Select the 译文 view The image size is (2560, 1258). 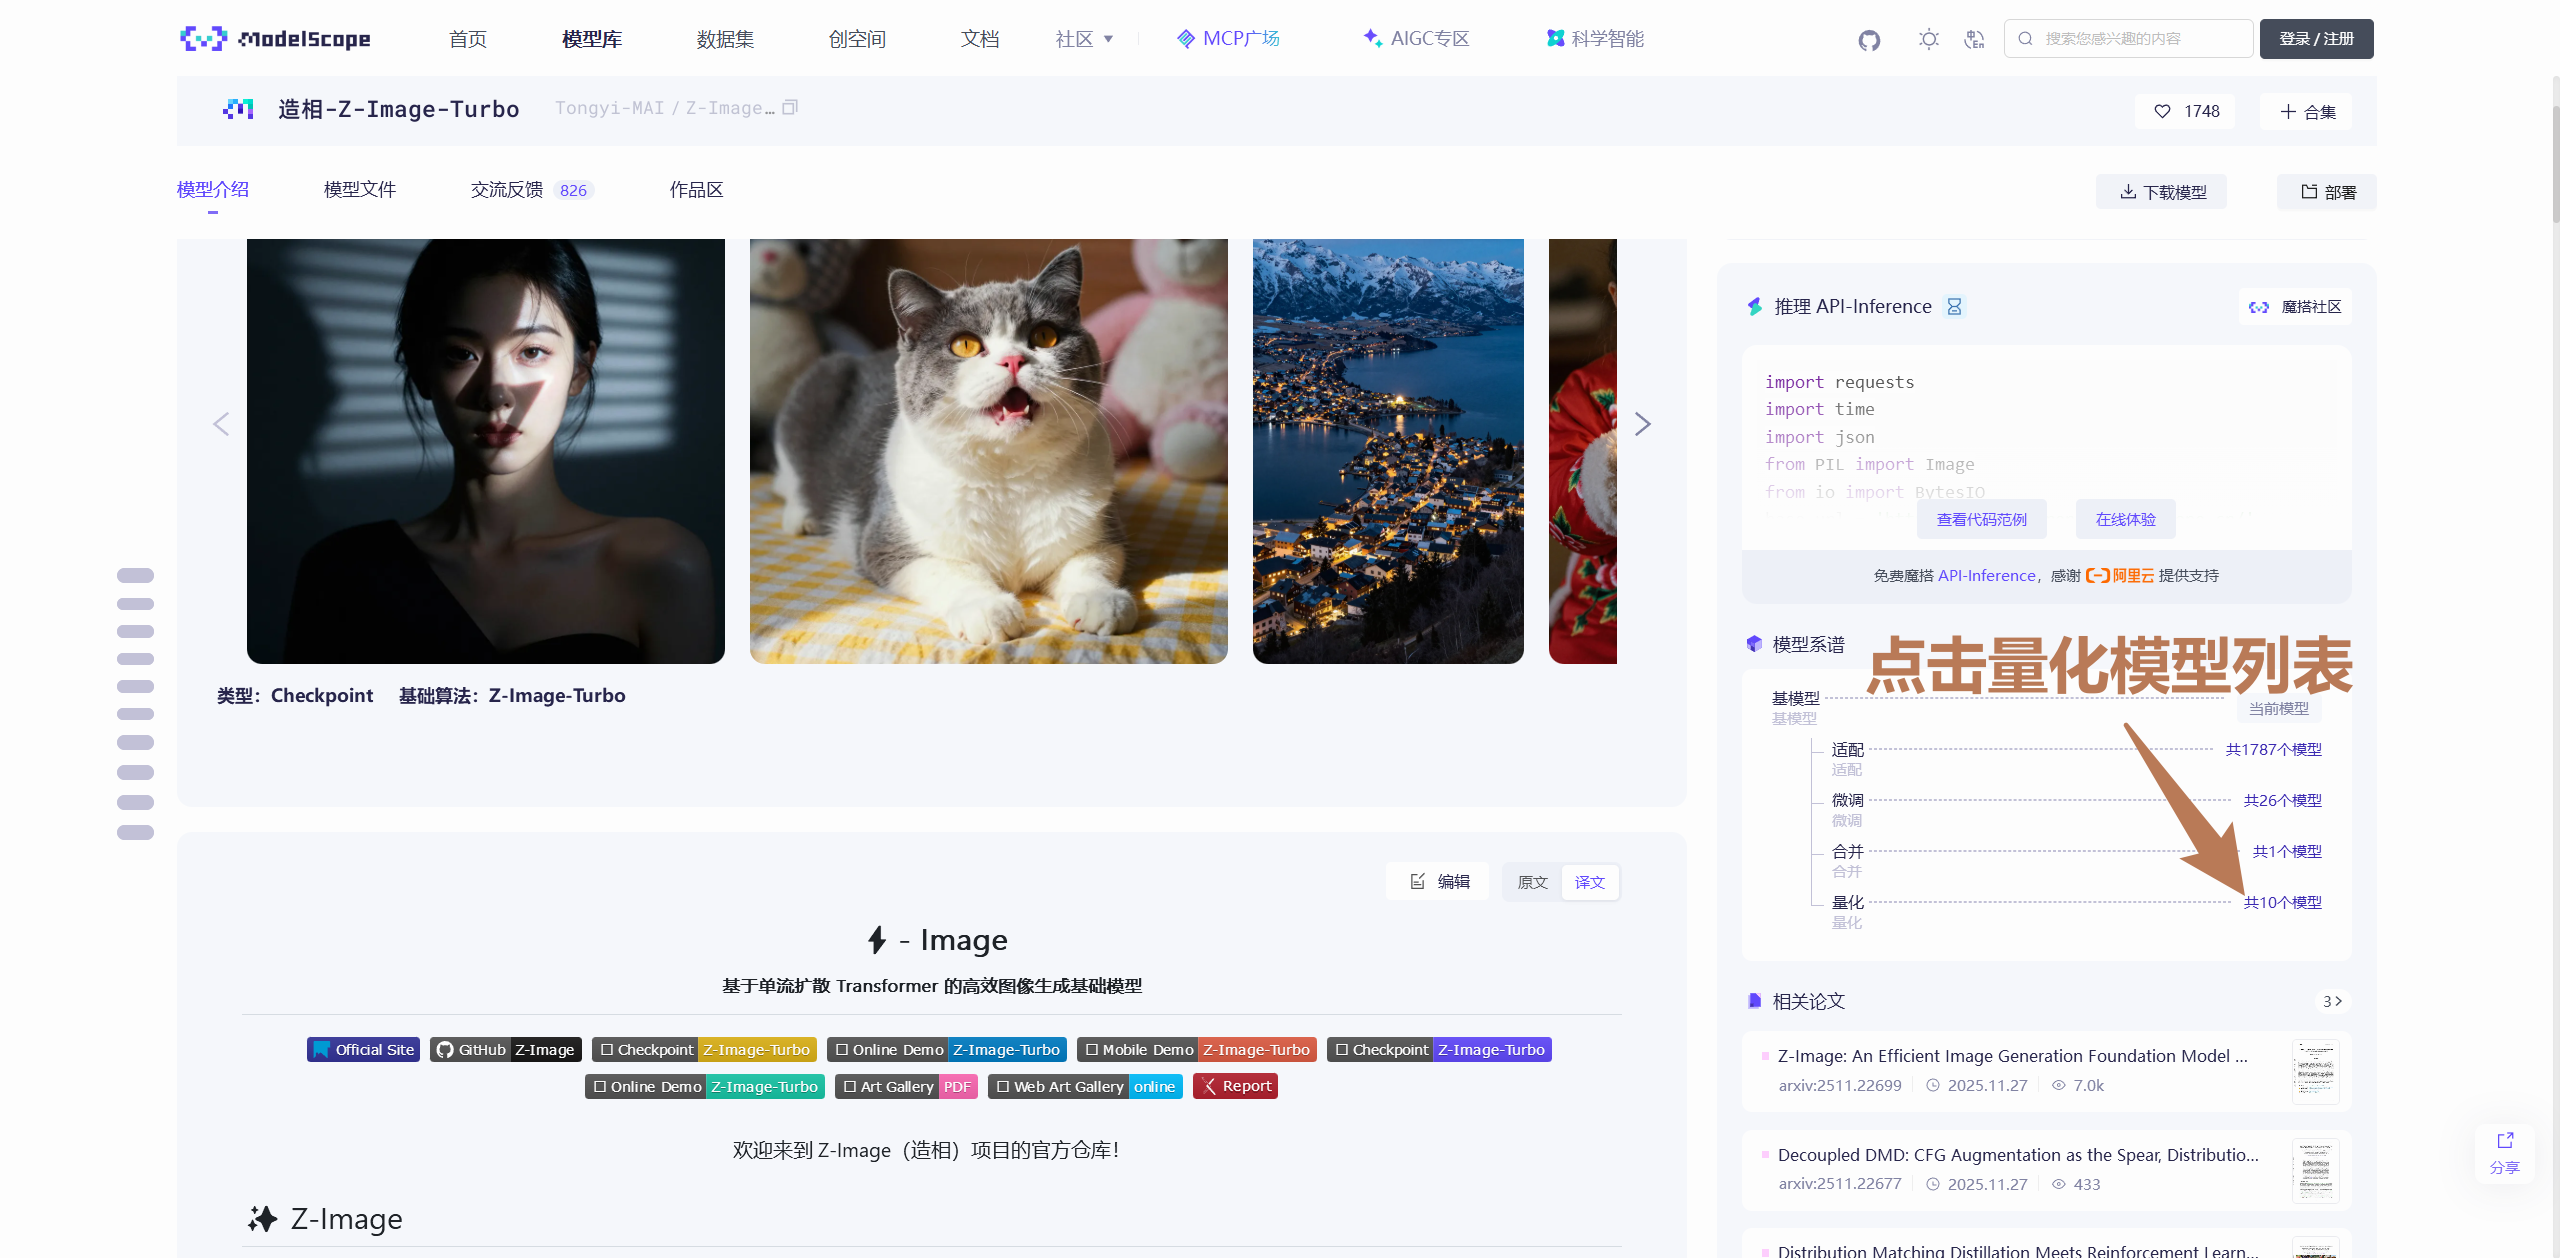pyautogui.click(x=1589, y=882)
